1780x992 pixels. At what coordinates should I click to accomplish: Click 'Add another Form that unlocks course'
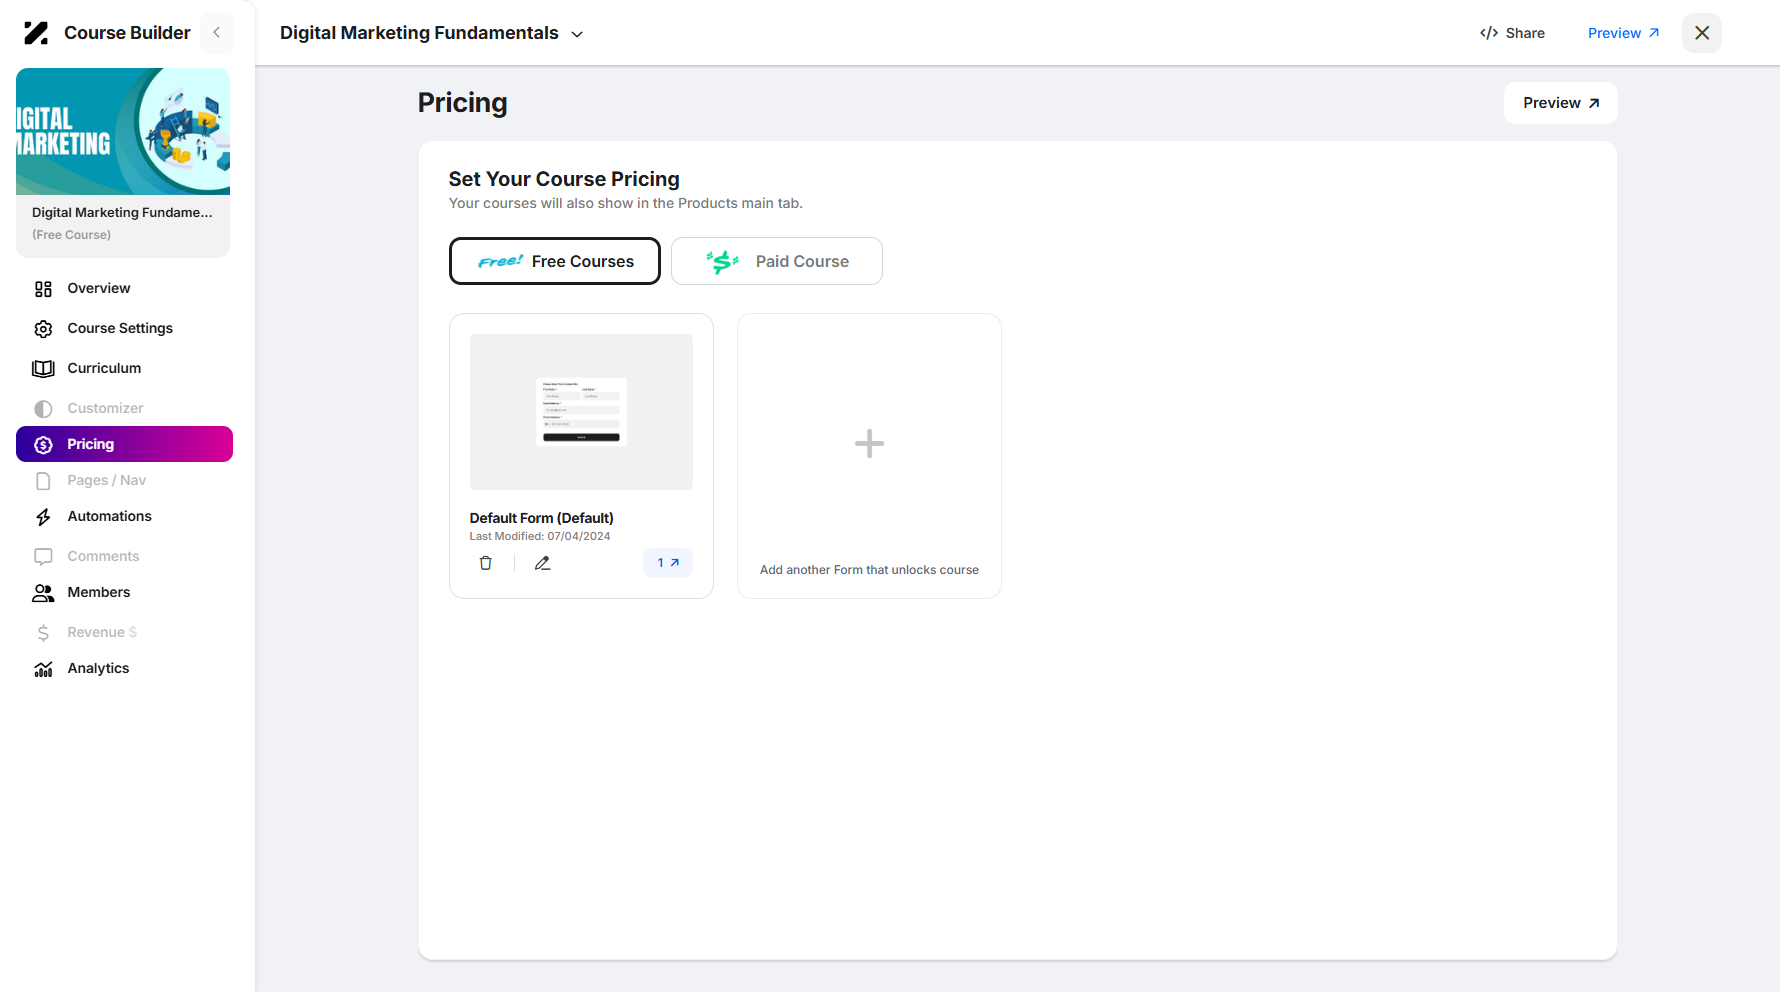pos(869,570)
